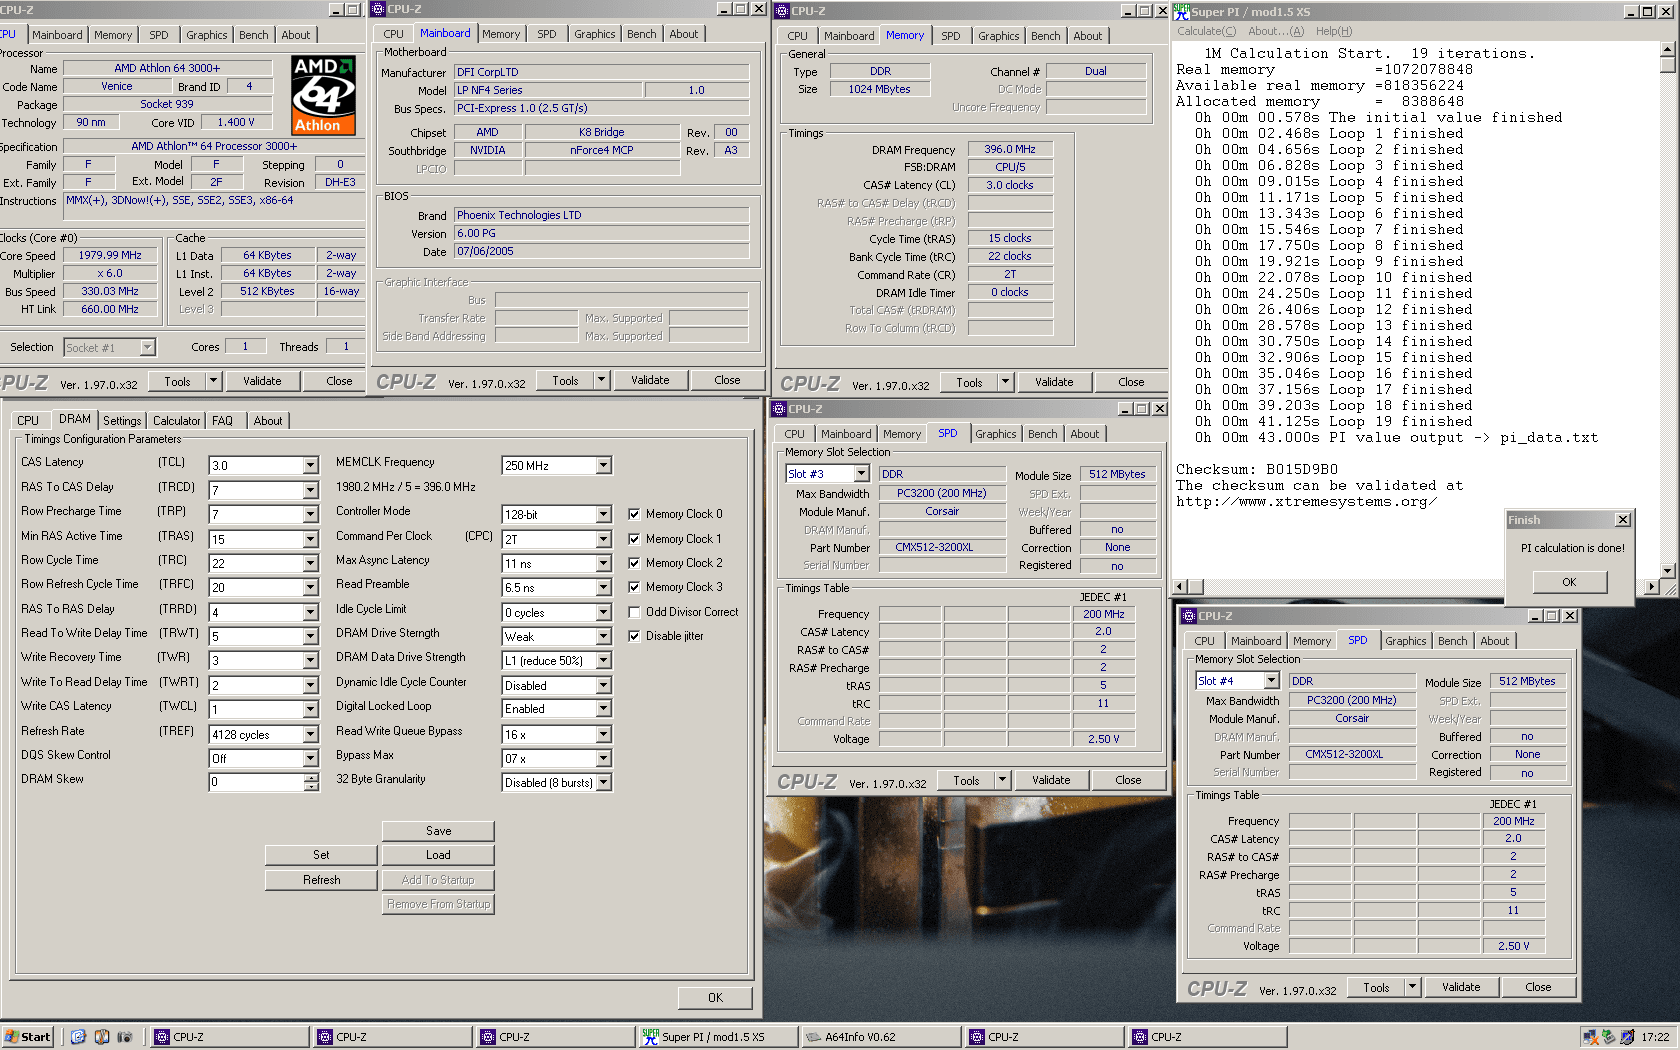
Task: Close the Finish dialog with X
Action: coord(1622,520)
